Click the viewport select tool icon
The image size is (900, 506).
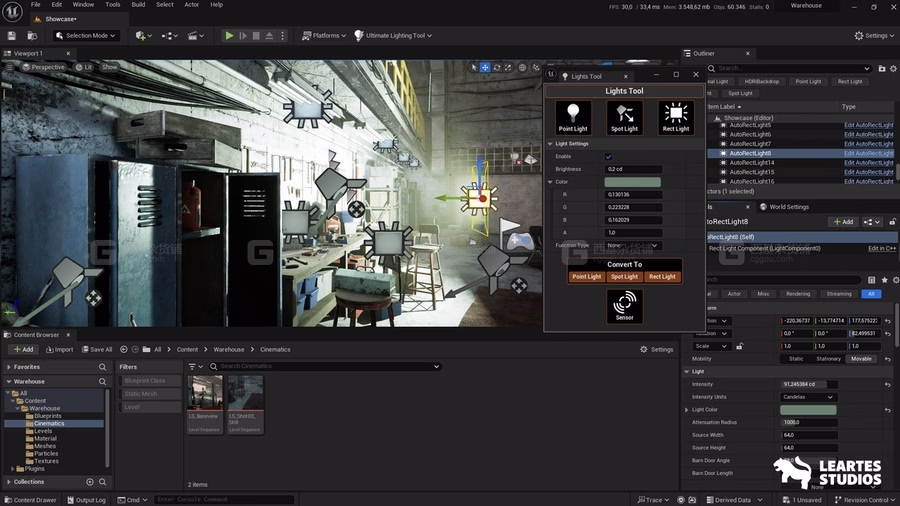click(x=474, y=67)
